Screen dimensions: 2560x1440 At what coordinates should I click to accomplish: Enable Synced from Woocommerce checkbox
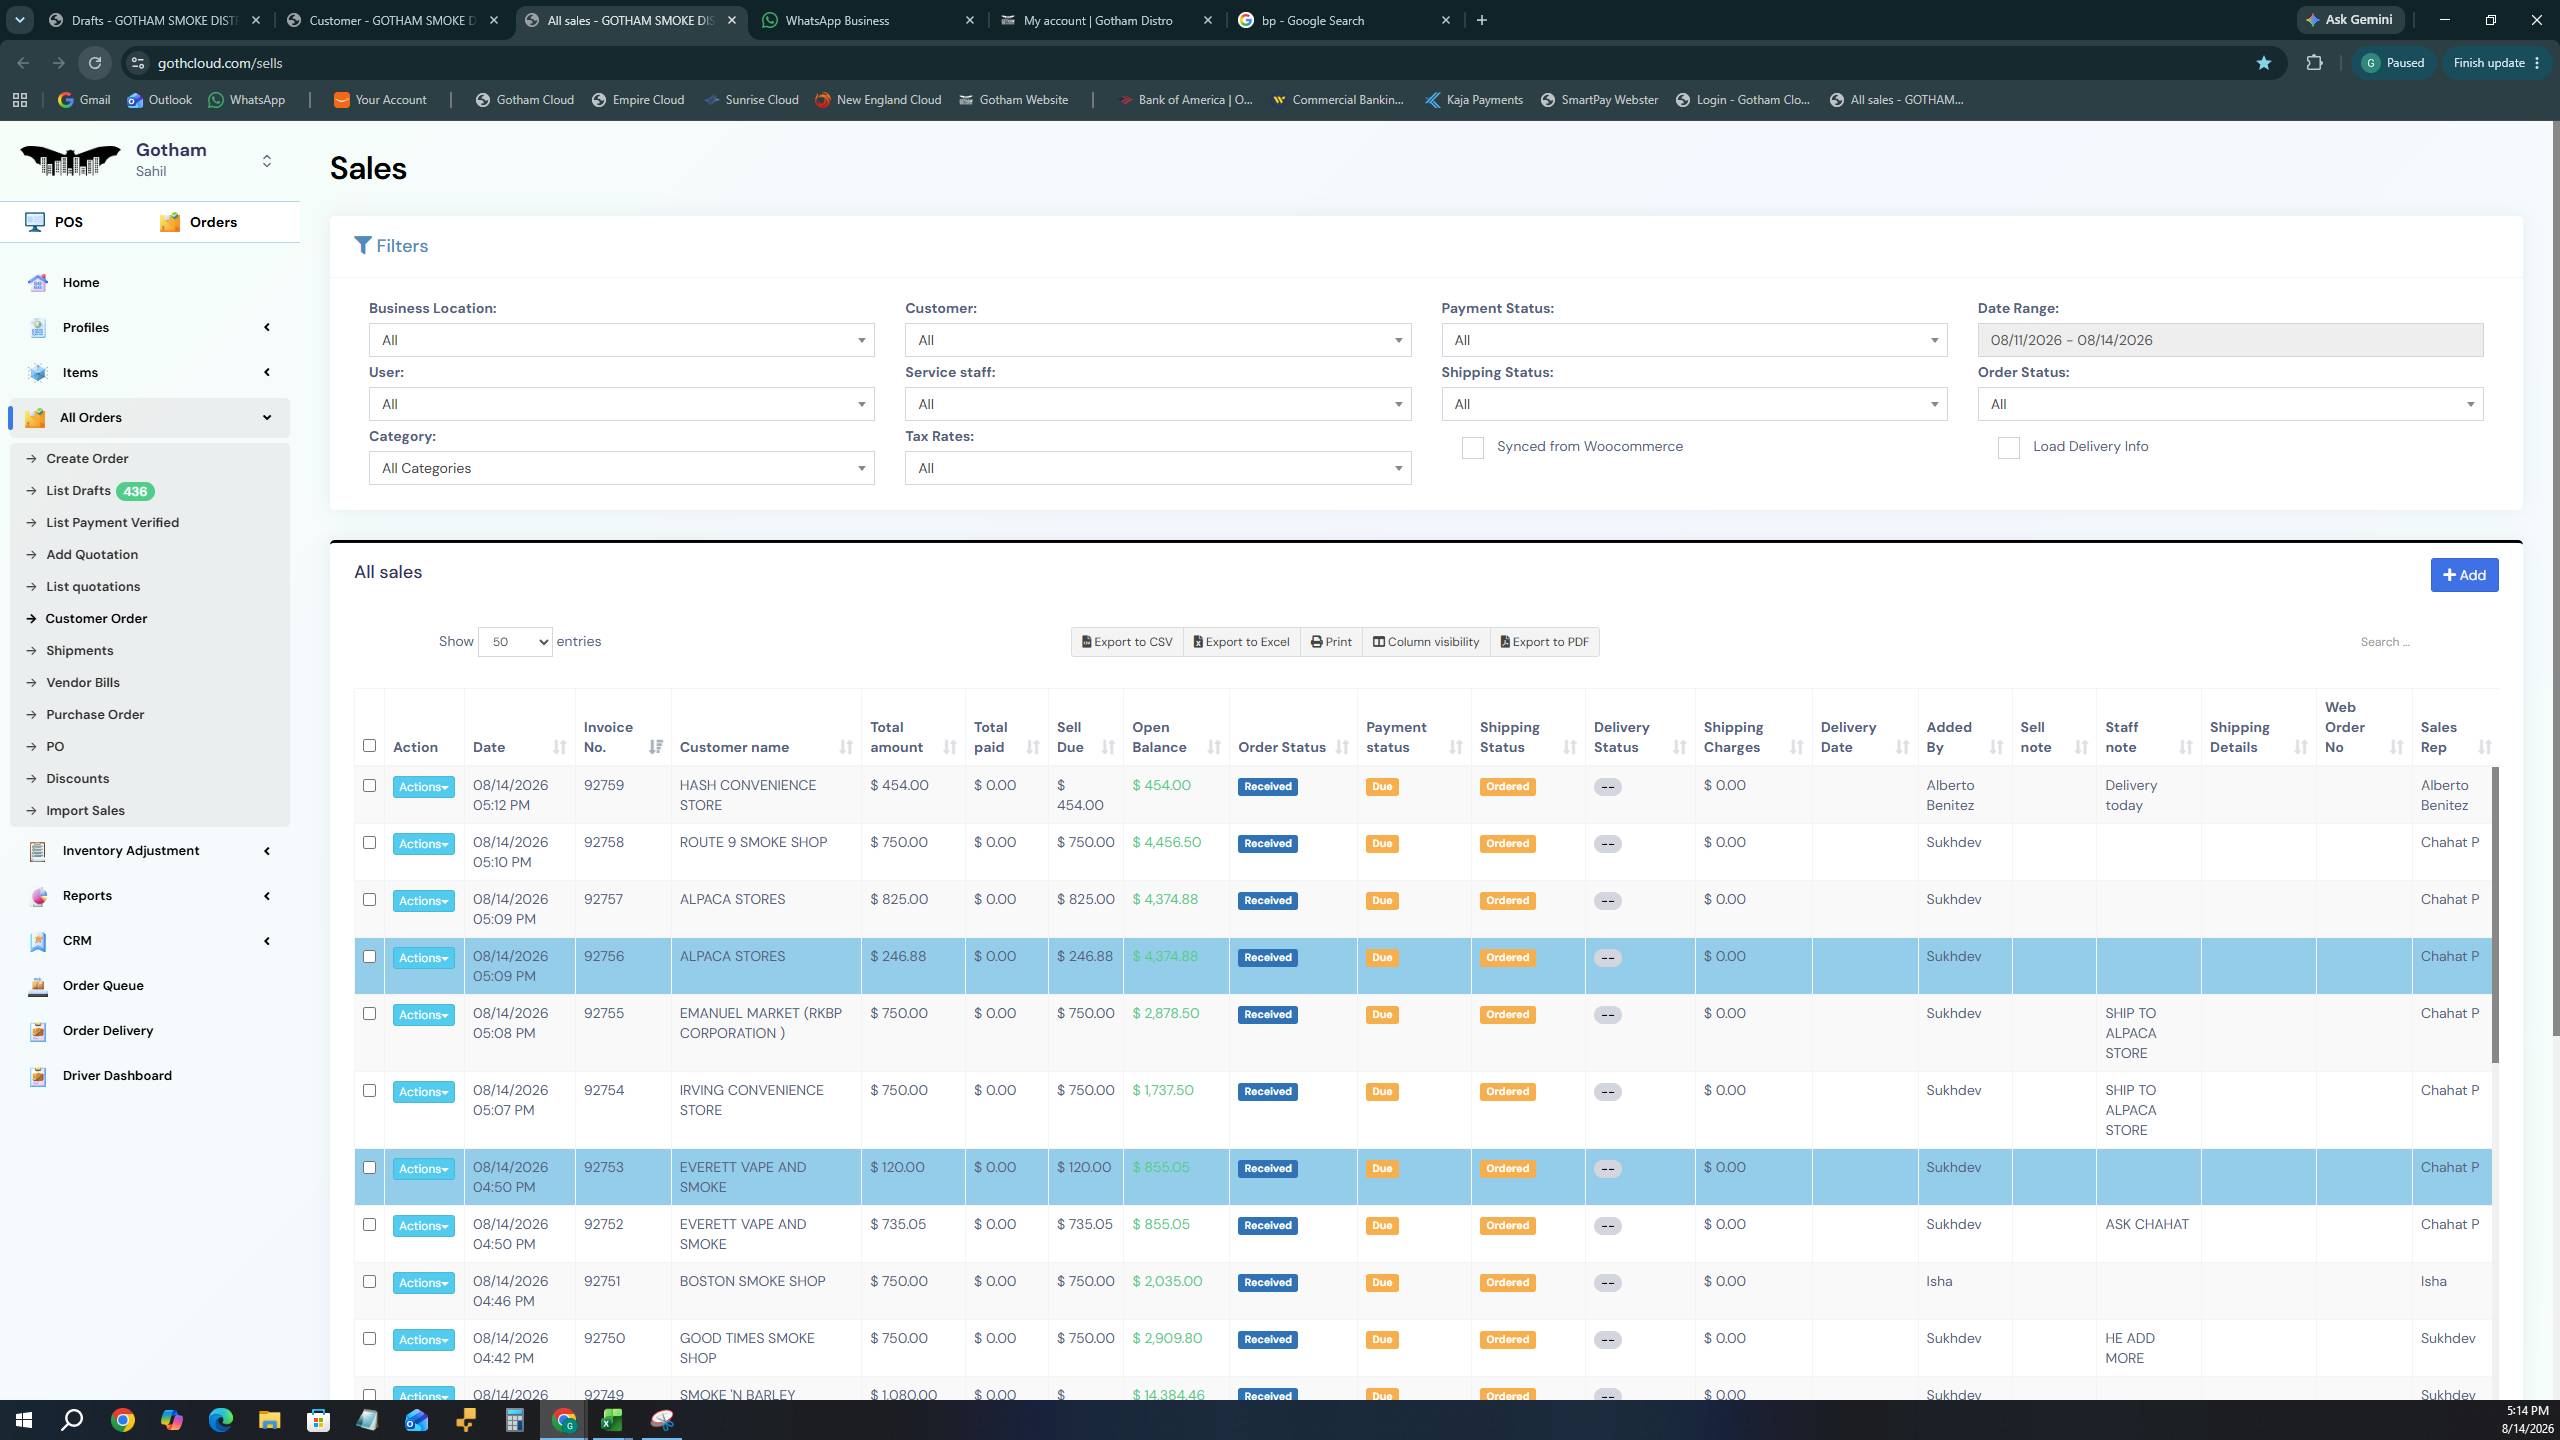click(x=1472, y=448)
